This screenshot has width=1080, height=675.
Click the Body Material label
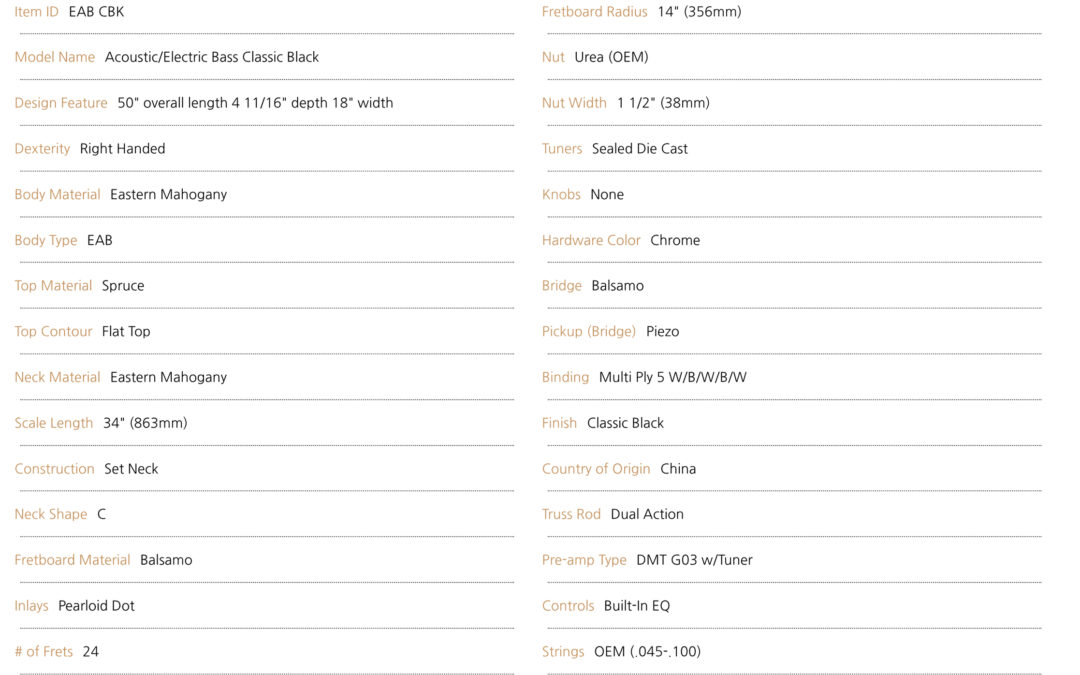pyautogui.click(x=57, y=194)
